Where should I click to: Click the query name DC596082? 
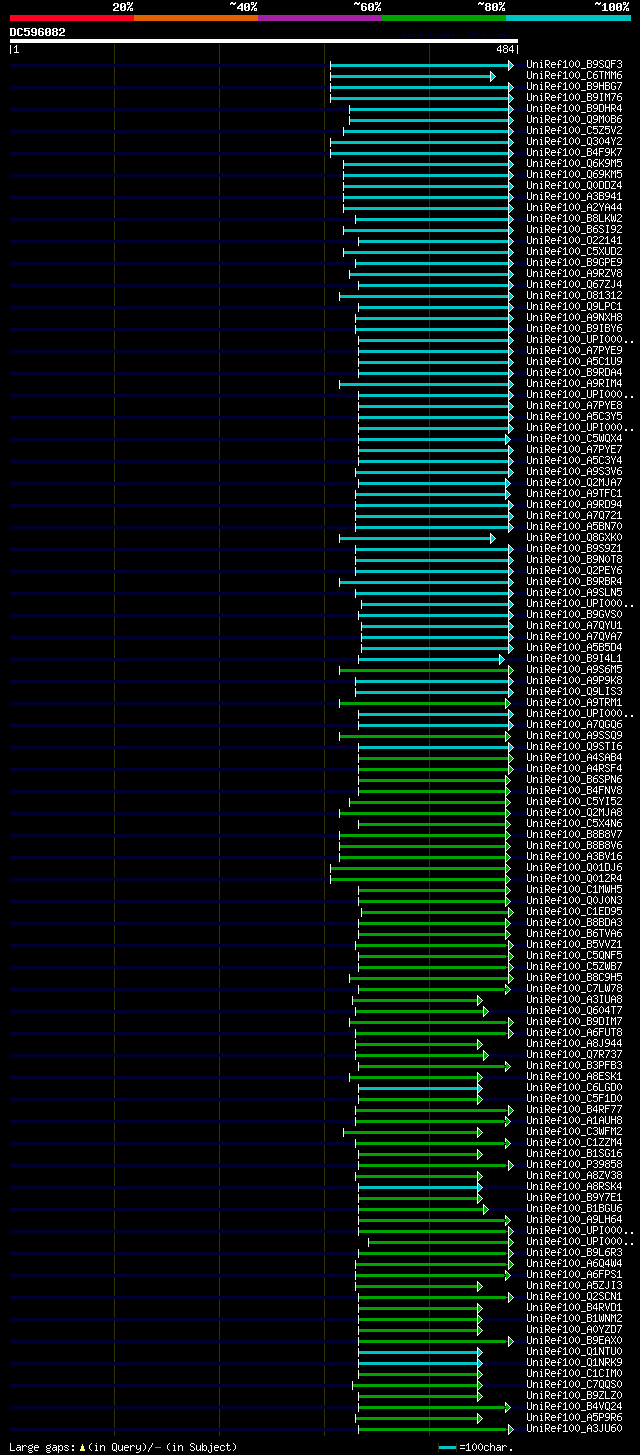[x=38, y=32]
